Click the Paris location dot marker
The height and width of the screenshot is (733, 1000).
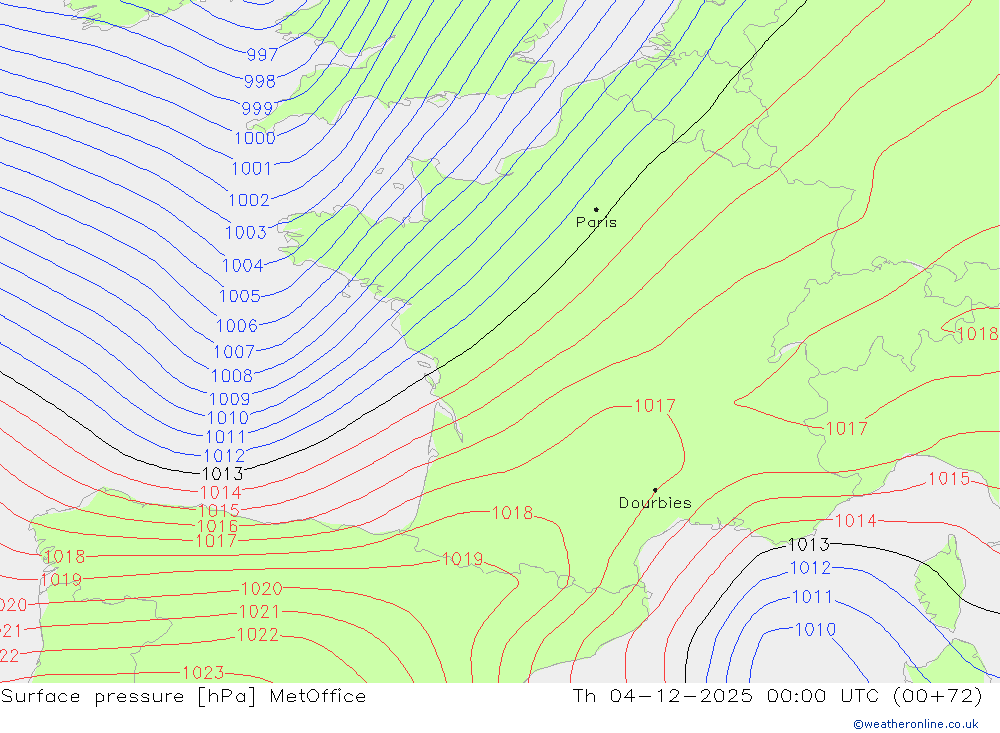click(x=596, y=209)
